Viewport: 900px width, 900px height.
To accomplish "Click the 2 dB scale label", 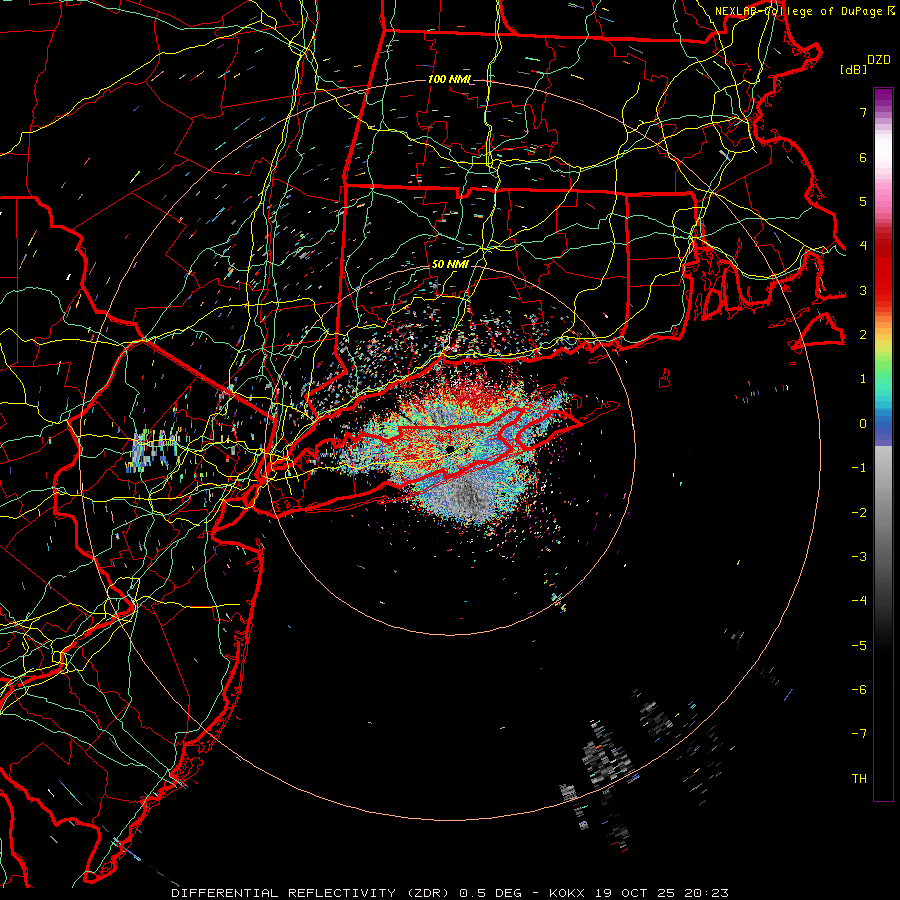I will pos(863,335).
